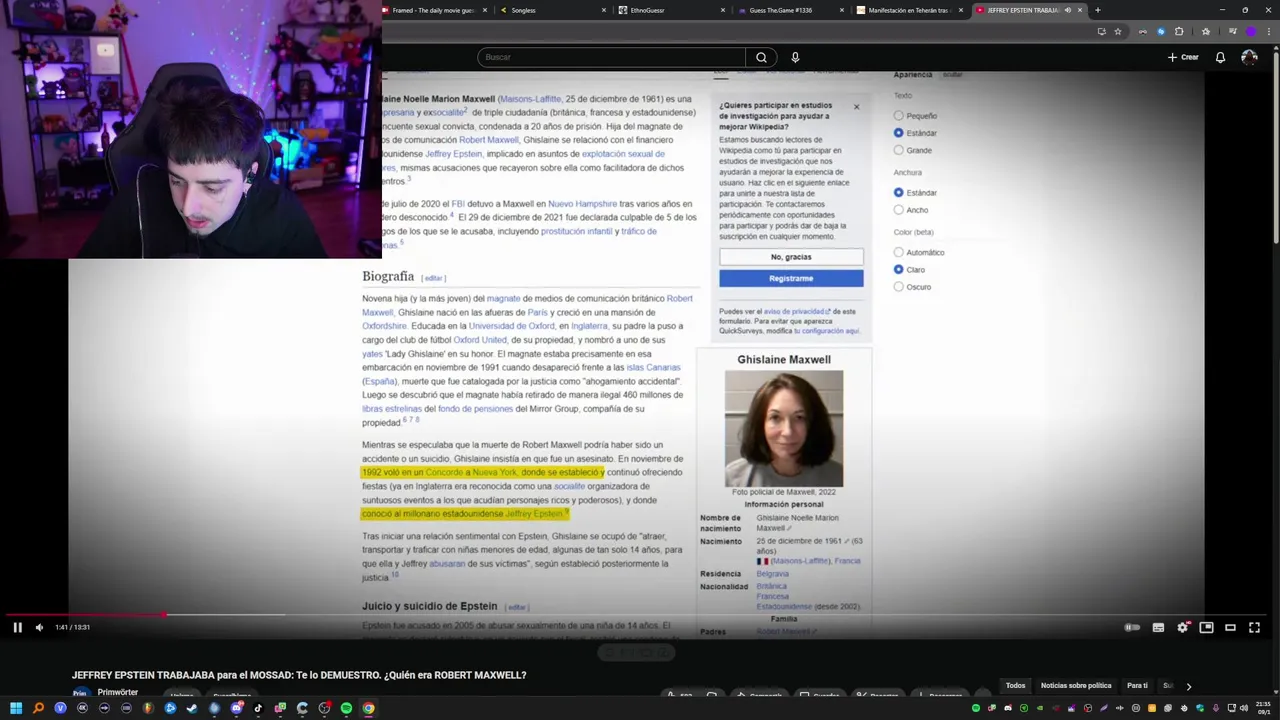Open YouTube notifications bell
1280x720 pixels.
pos(1220,57)
